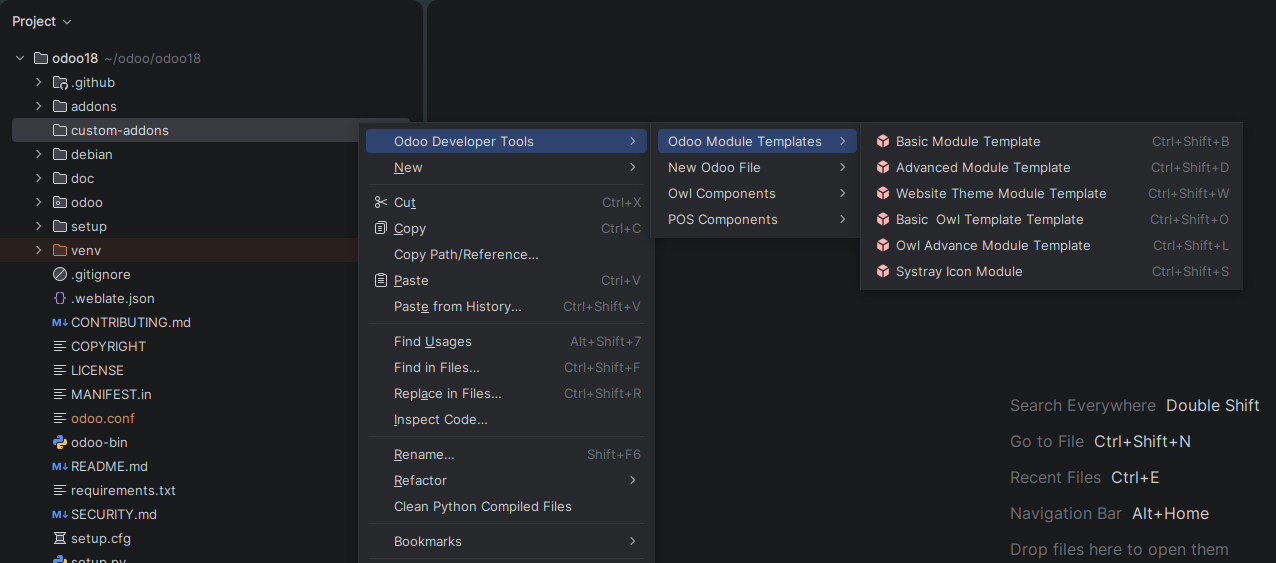Viewport: 1276px width, 563px height.
Task: Collapse the odoo18 root folder
Action: point(20,58)
